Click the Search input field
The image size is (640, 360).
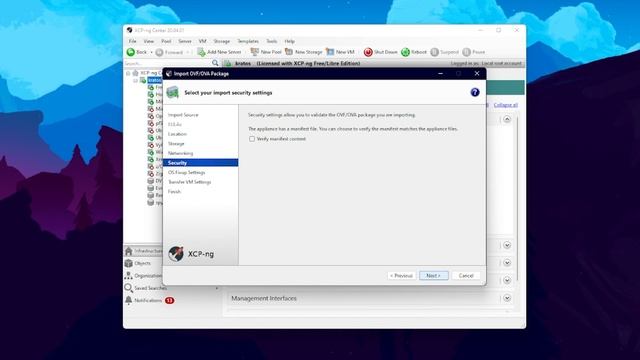(167, 63)
